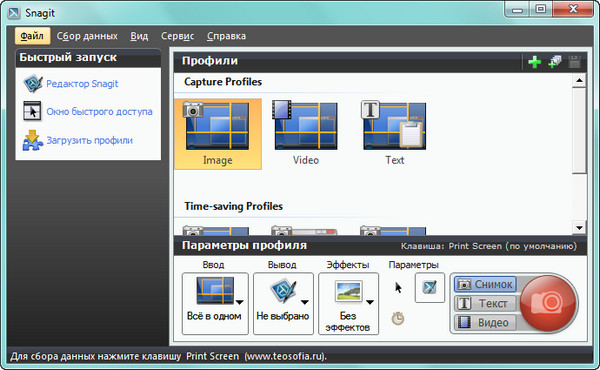Select the Image capture profile
Screen dimensions: 600x370
[218, 134]
